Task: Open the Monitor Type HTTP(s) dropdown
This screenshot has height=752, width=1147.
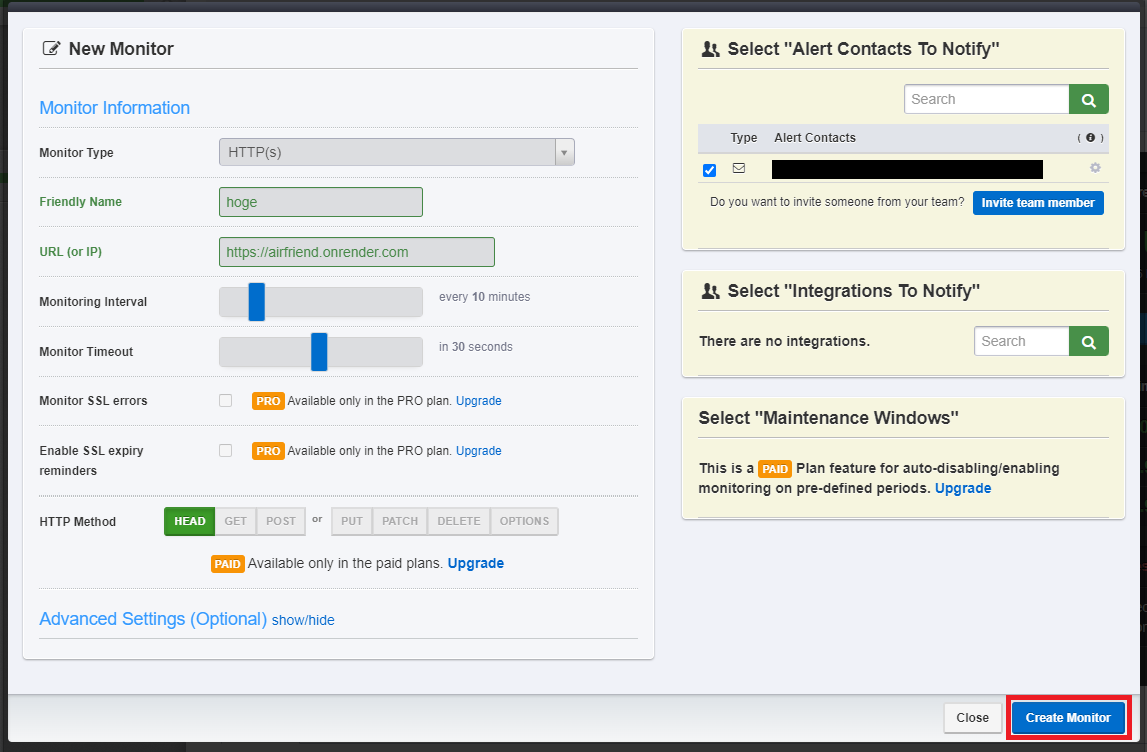Action: click(x=396, y=152)
